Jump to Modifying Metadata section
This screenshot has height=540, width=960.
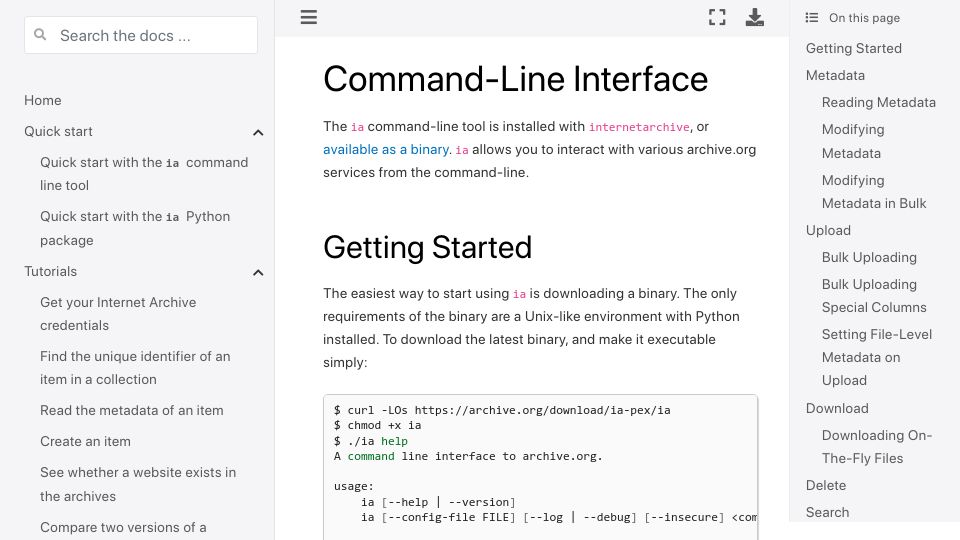tap(853, 141)
